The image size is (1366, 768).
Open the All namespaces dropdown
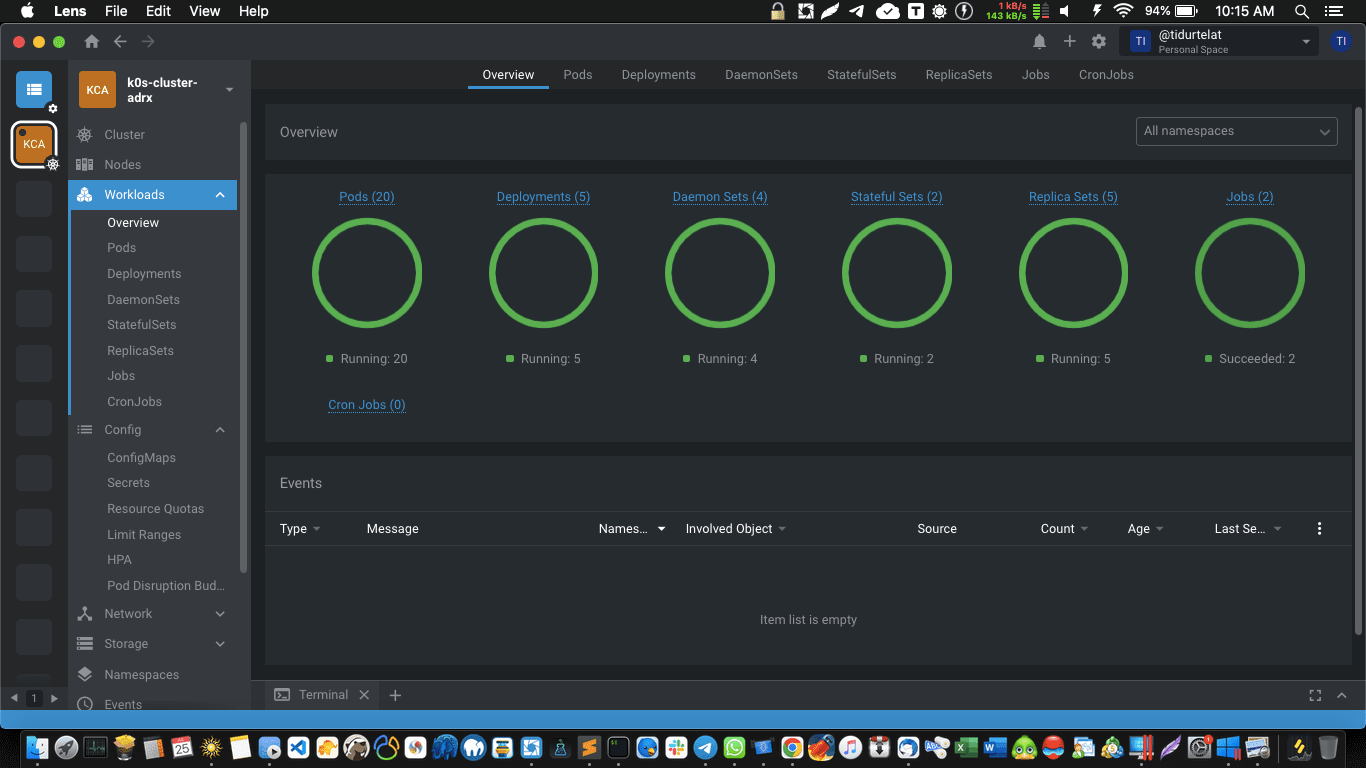click(x=1237, y=131)
